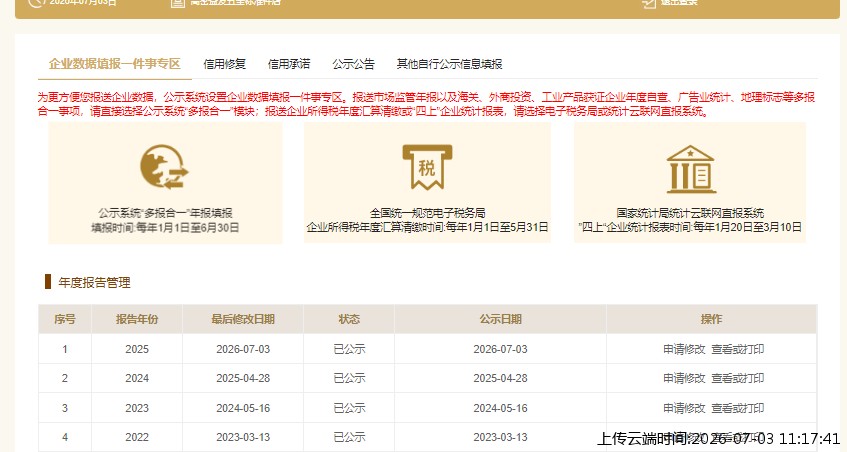Click last modified date 2024-05-16 in row 3
The height and width of the screenshot is (452, 847).
[243, 408]
